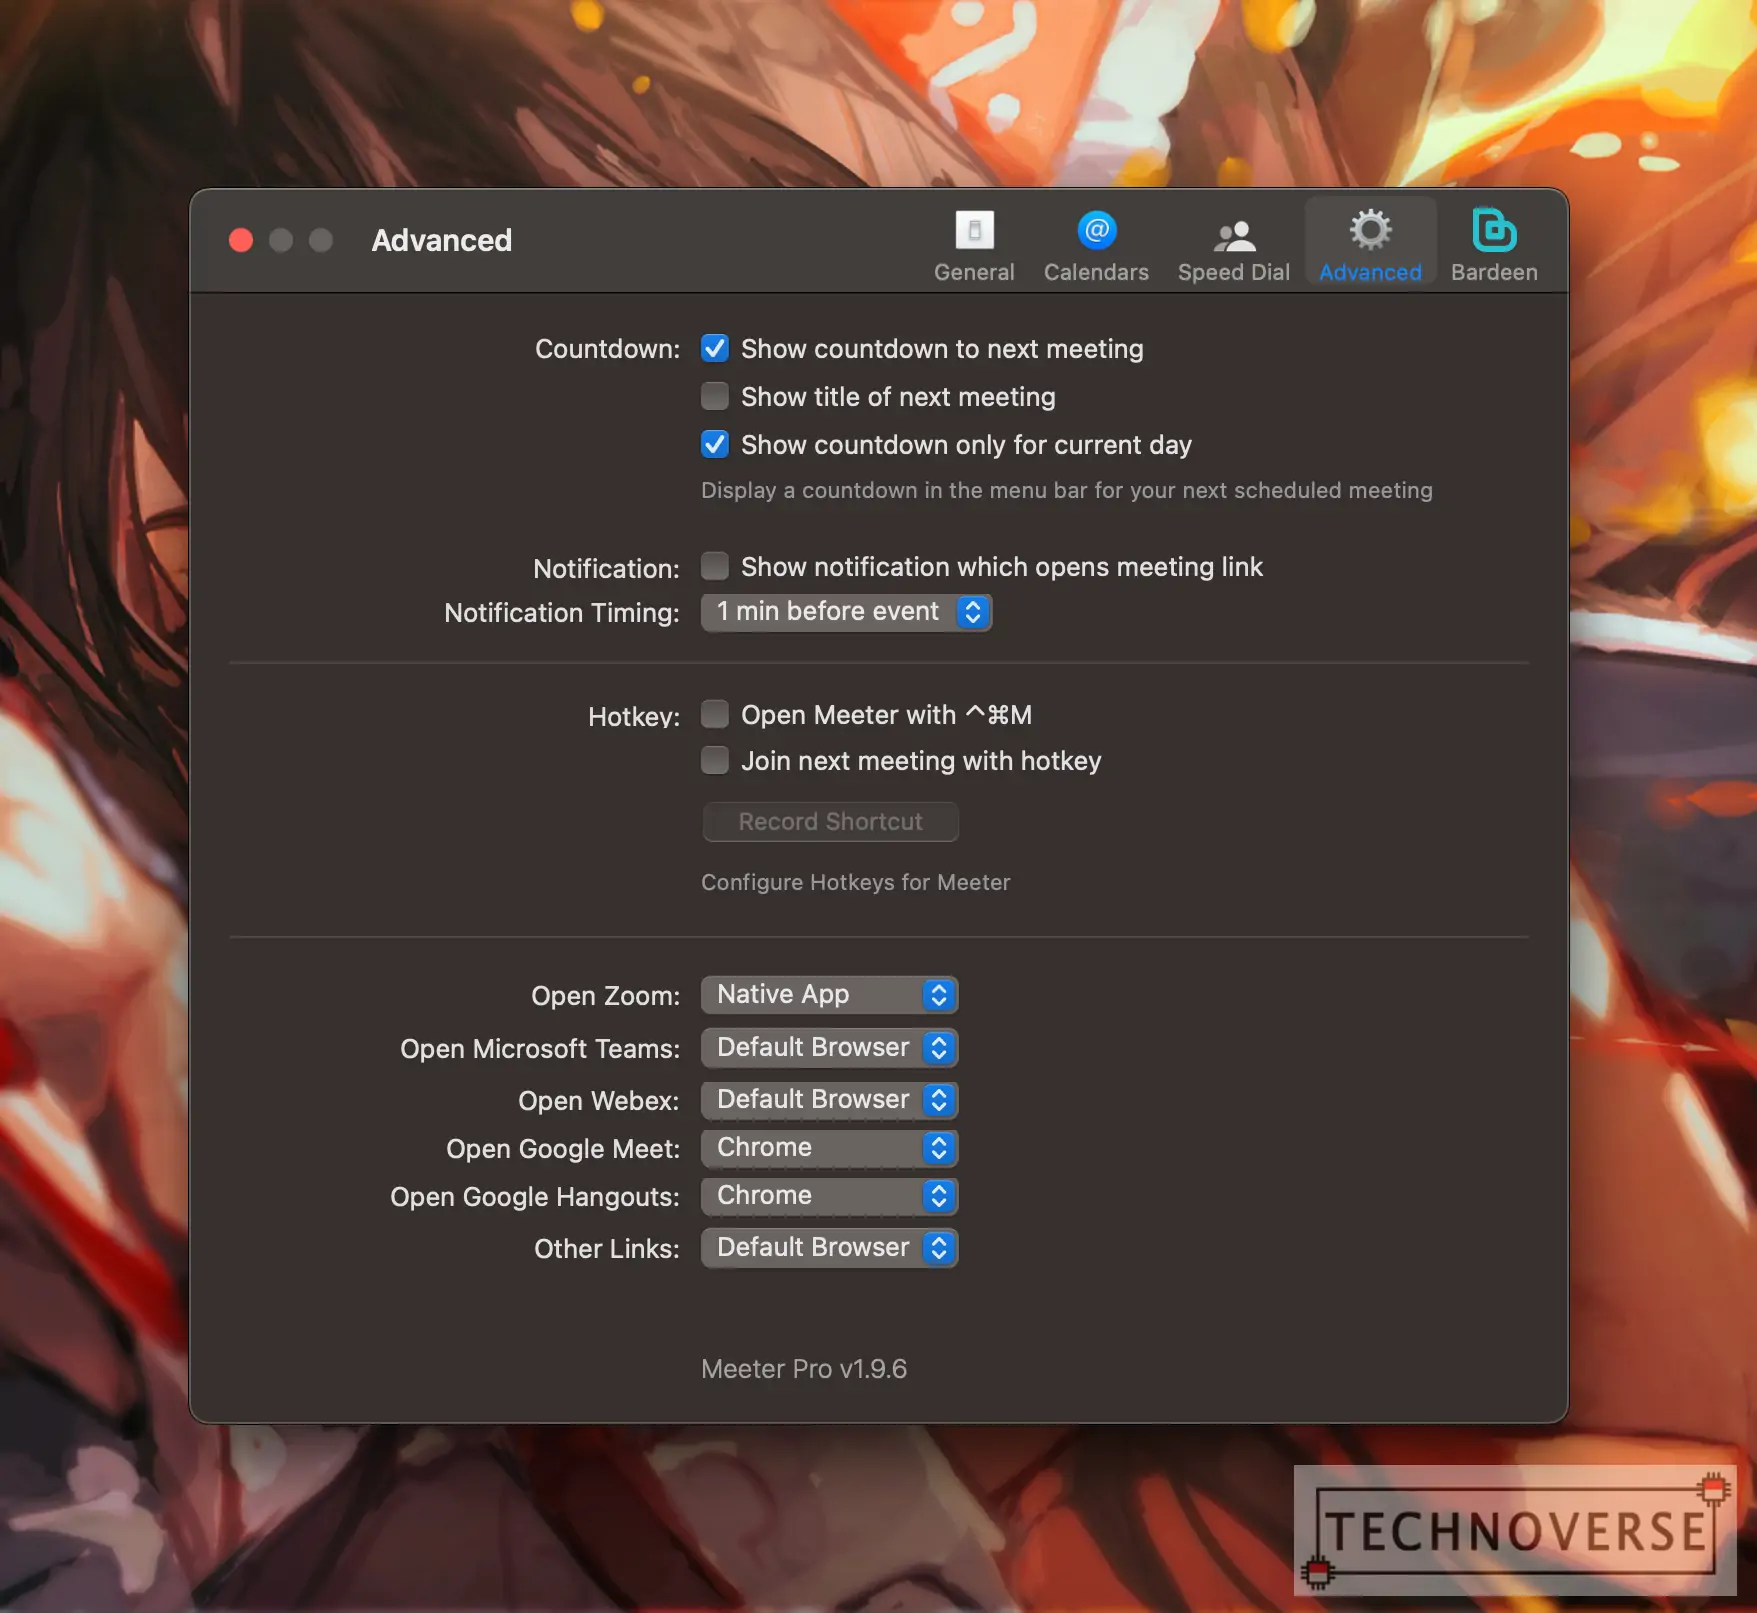Change Open Zoom from Native App
The width and height of the screenshot is (1757, 1613).
829,995
